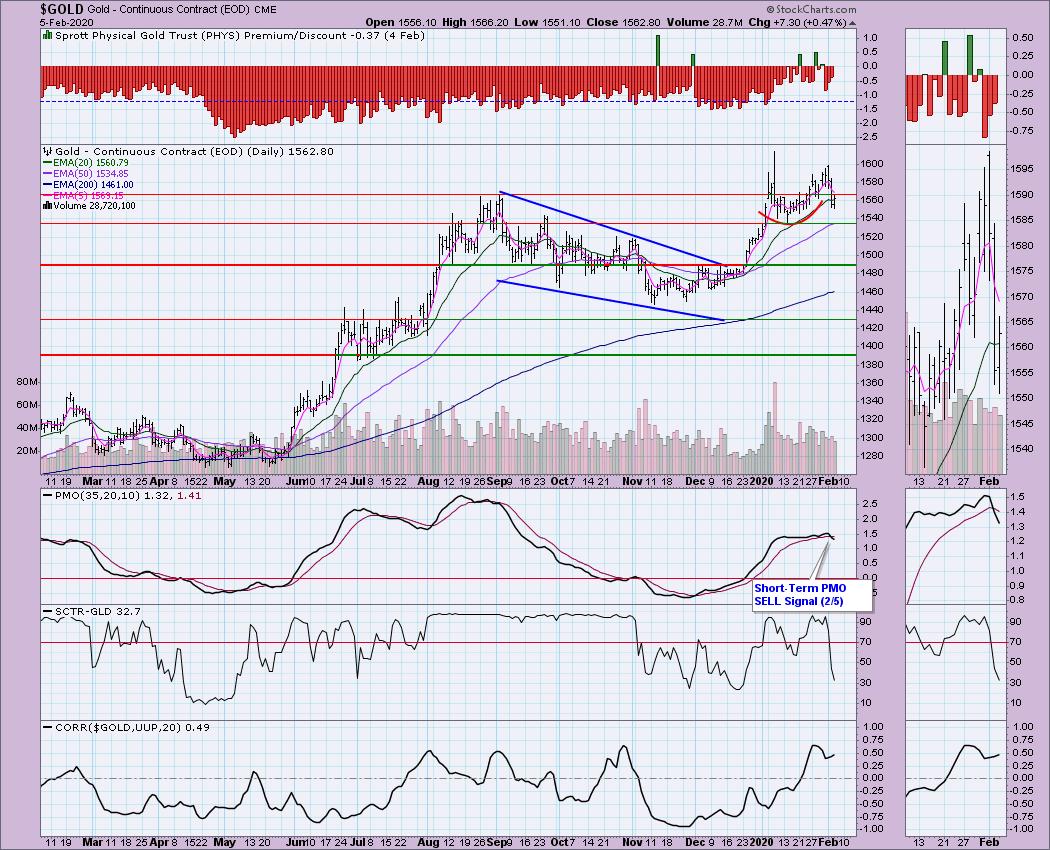Click the $GOLD ticker symbol title

point(62,9)
